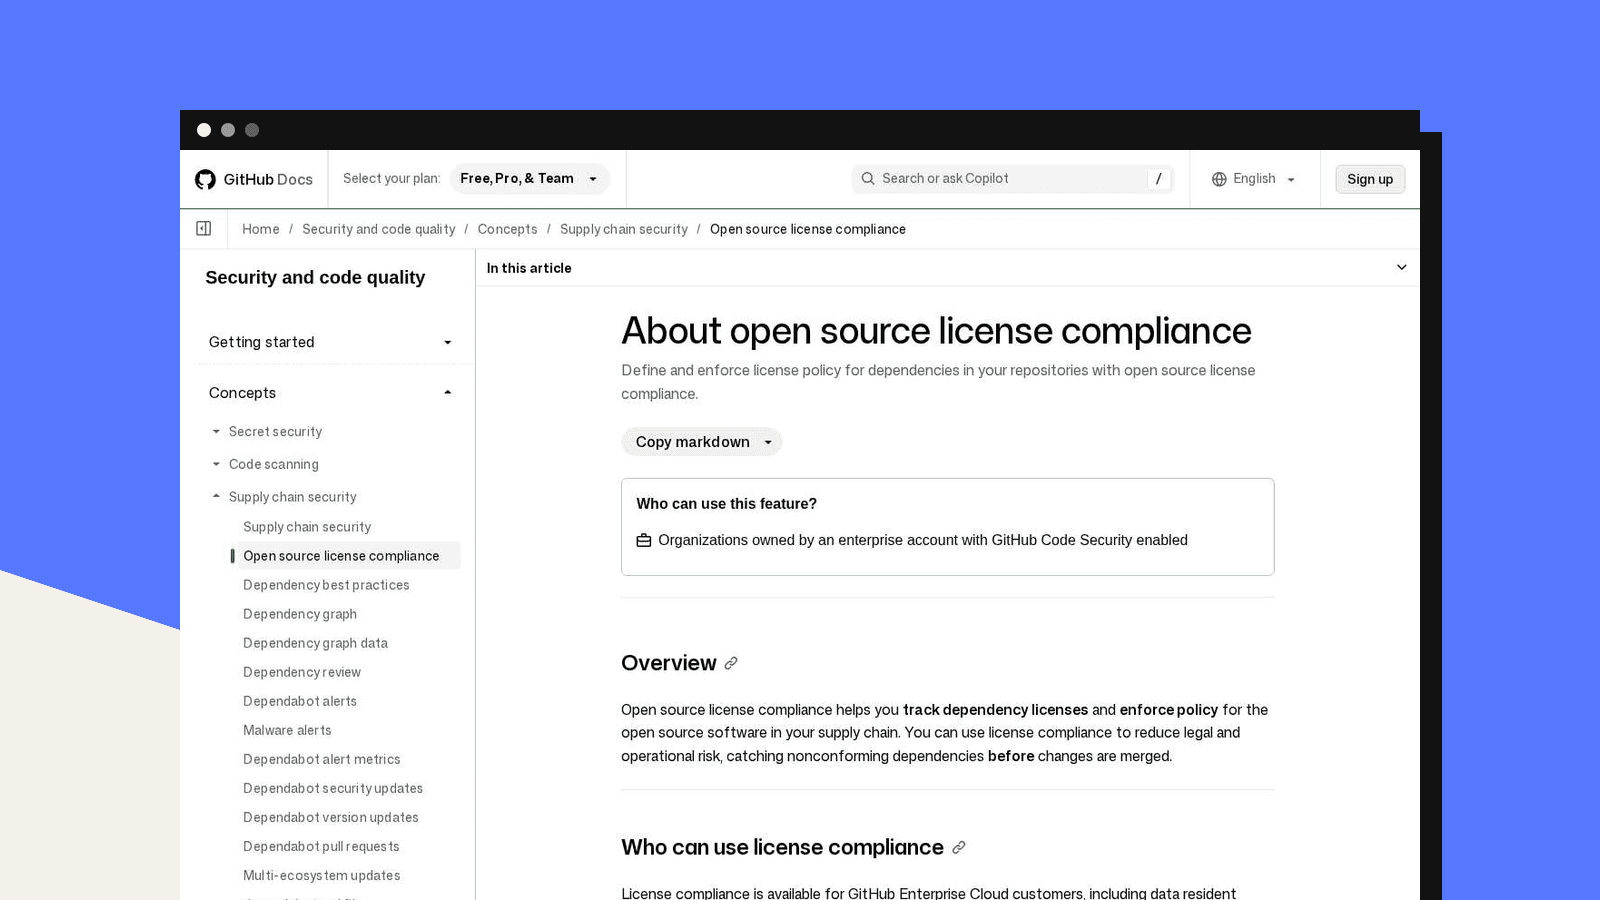Toggle the sidebar collapse icon

(204, 229)
